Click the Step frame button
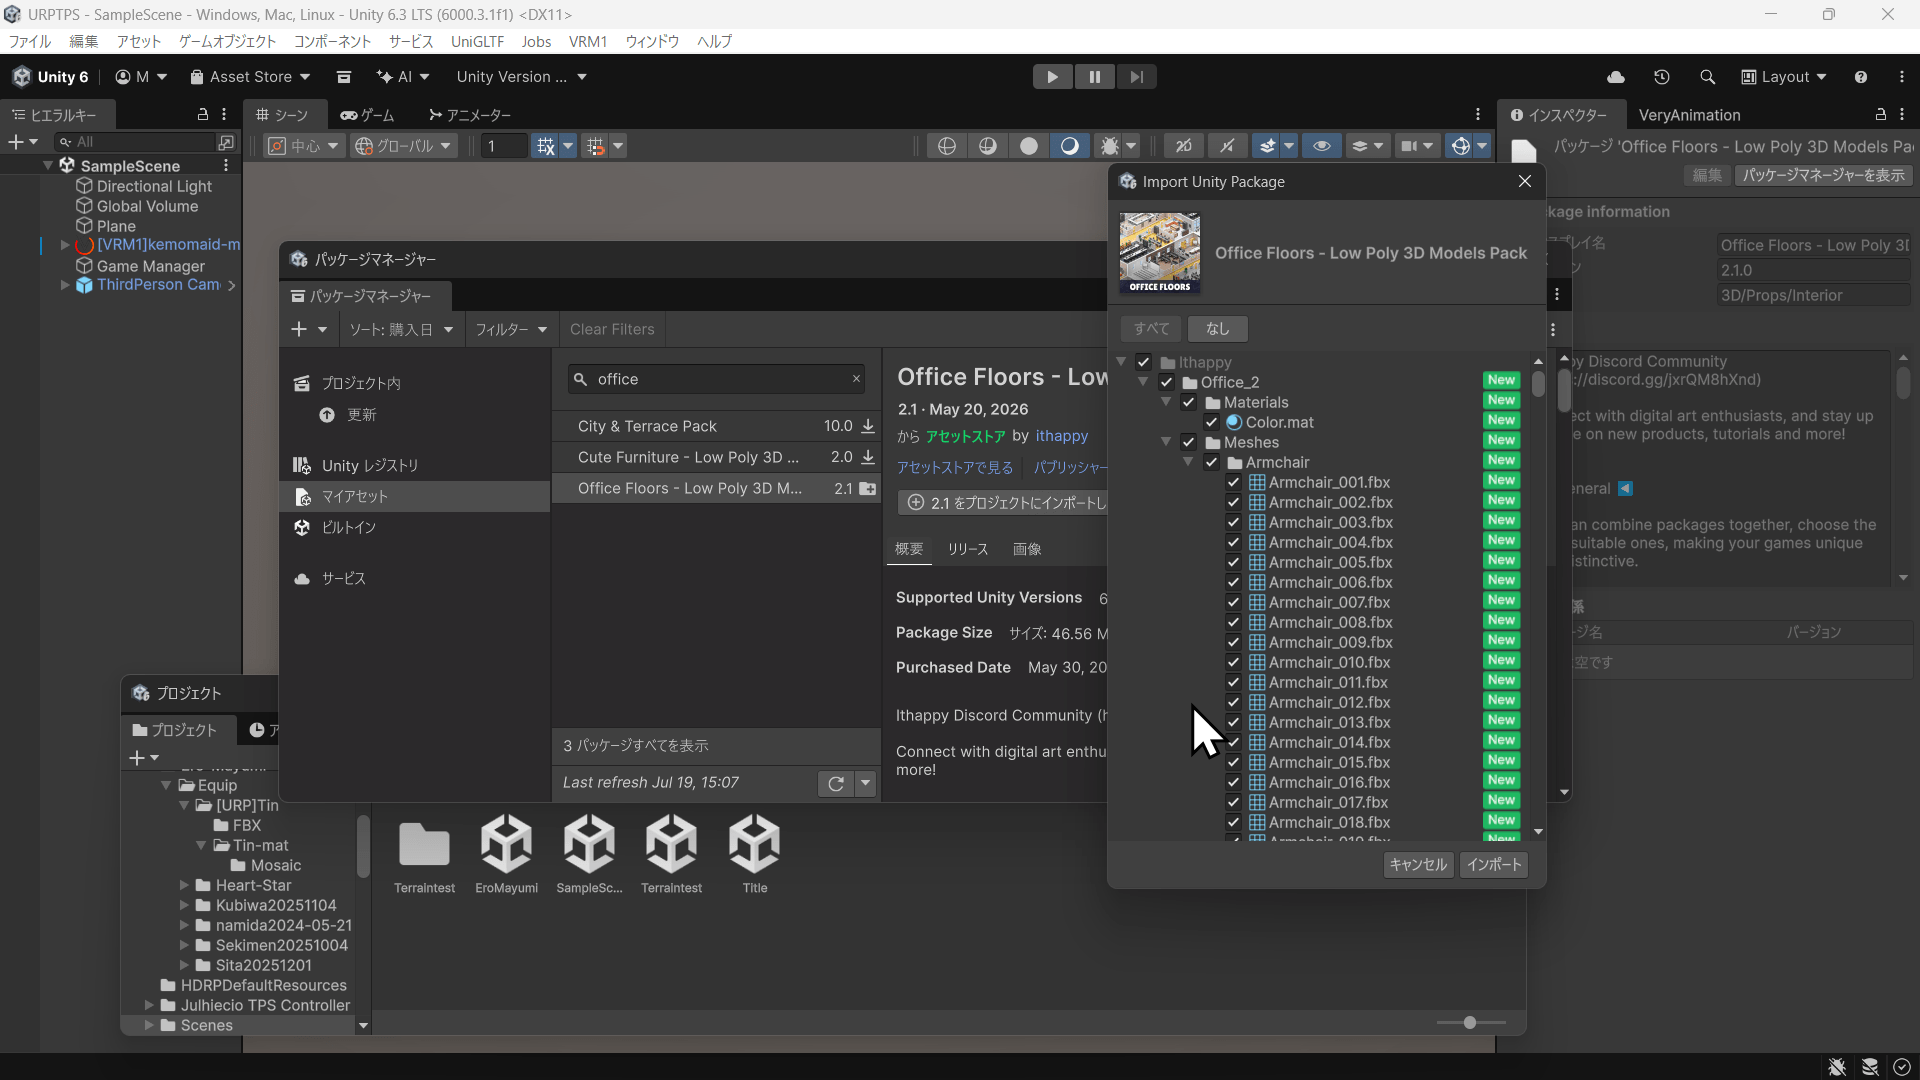This screenshot has width=1920, height=1080. coord(1136,77)
